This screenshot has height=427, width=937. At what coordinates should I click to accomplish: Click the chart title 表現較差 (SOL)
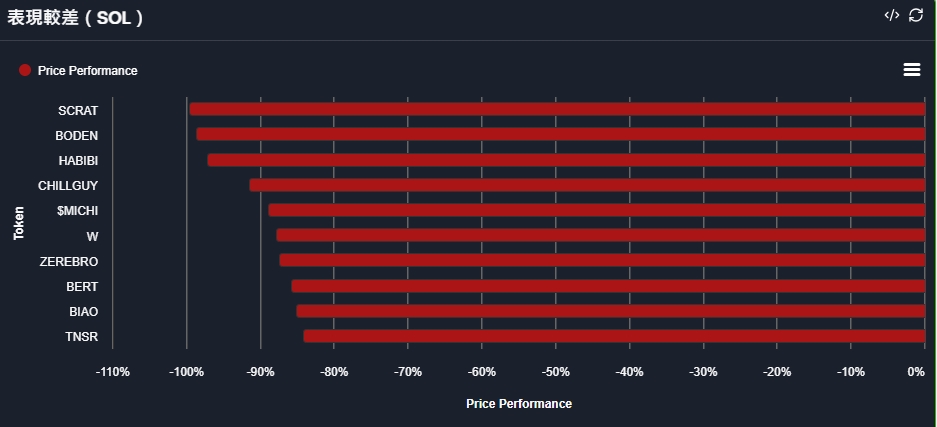click(x=76, y=17)
